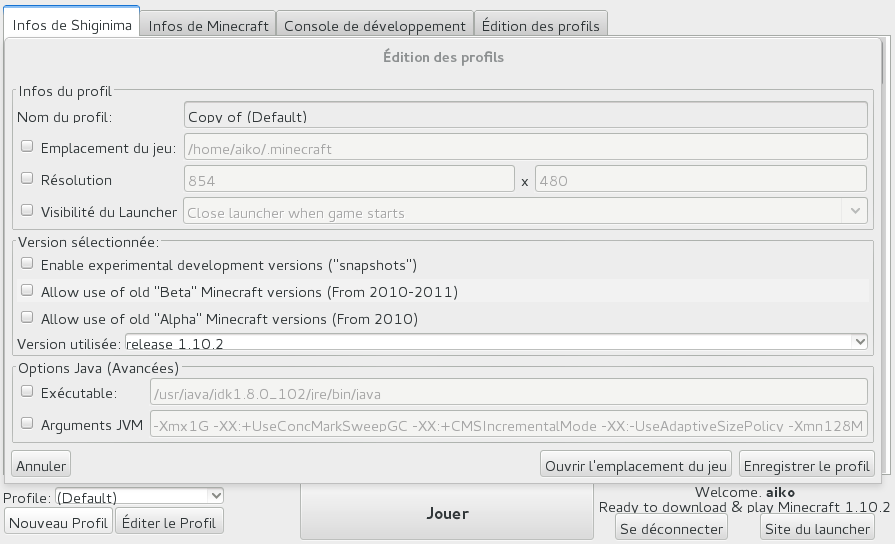This screenshot has width=895, height=544.
Task: Click the Enregistrer le profil button
Action: click(x=806, y=465)
